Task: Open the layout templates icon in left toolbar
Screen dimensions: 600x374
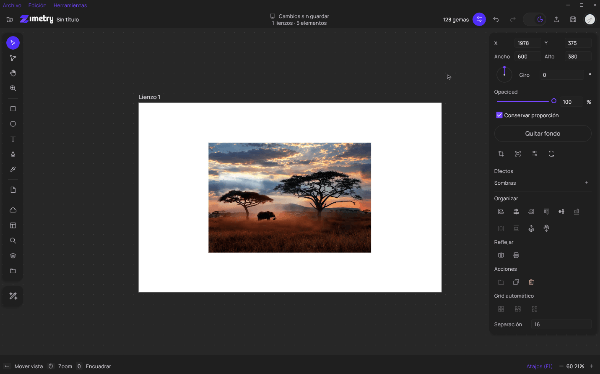Action: [x=13, y=225]
